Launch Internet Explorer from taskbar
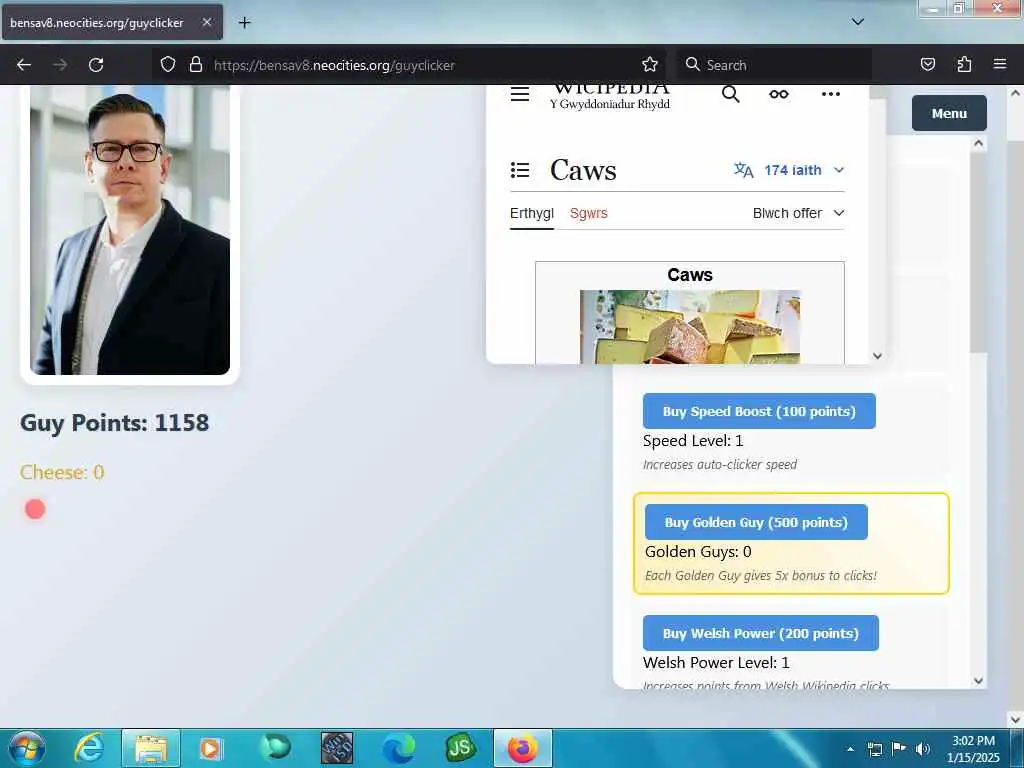The width and height of the screenshot is (1024, 768). 88,748
